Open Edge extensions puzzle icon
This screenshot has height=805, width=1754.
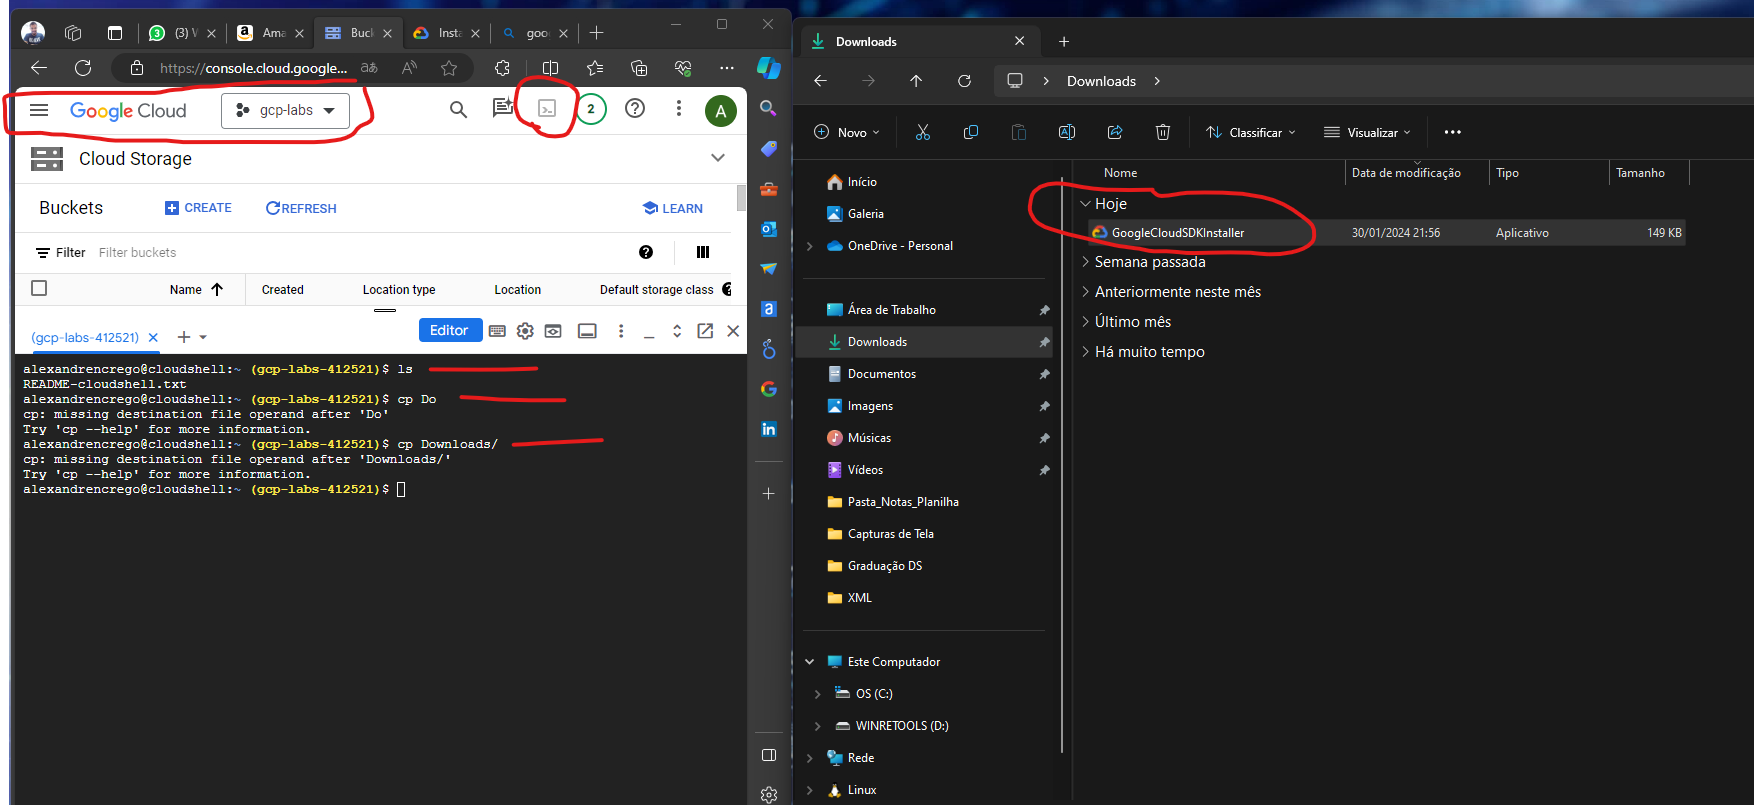(x=502, y=68)
